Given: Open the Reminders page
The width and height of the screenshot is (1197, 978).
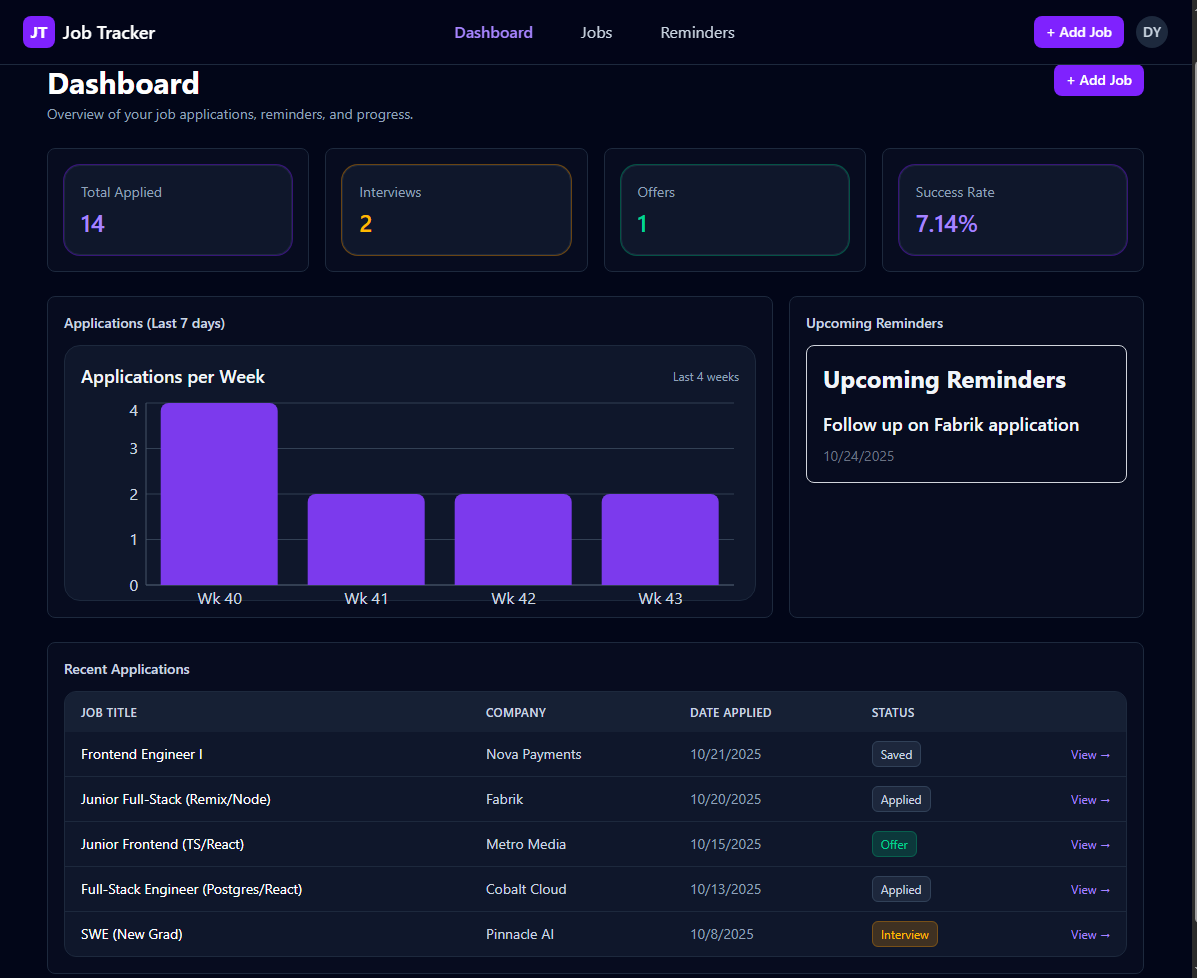Looking at the screenshot, I should tap(697, 32).
